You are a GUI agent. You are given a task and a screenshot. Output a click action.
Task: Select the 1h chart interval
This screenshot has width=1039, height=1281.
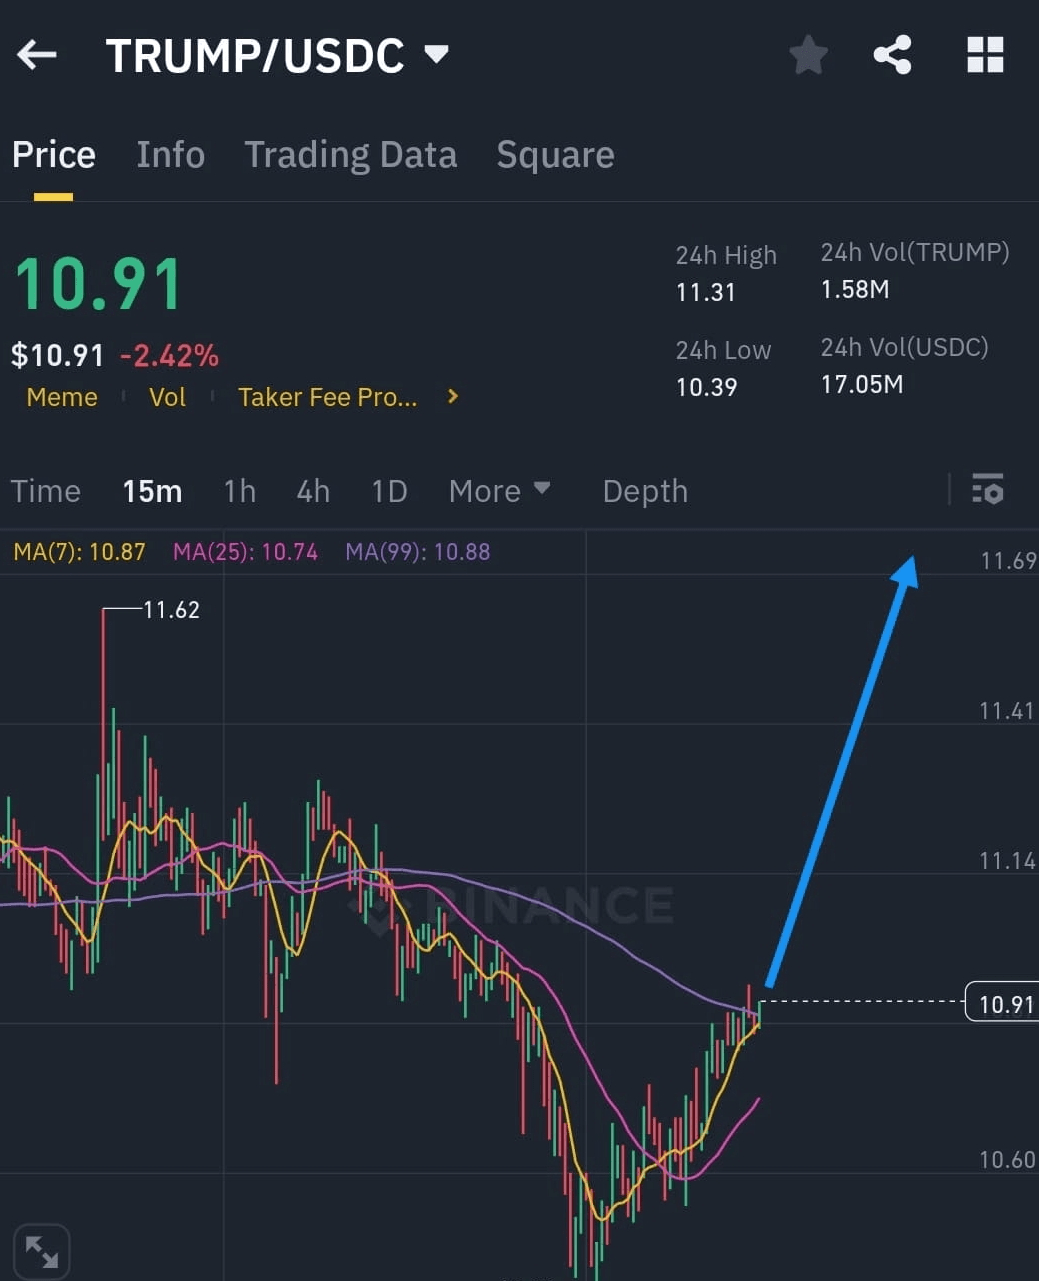click(239, 491)
